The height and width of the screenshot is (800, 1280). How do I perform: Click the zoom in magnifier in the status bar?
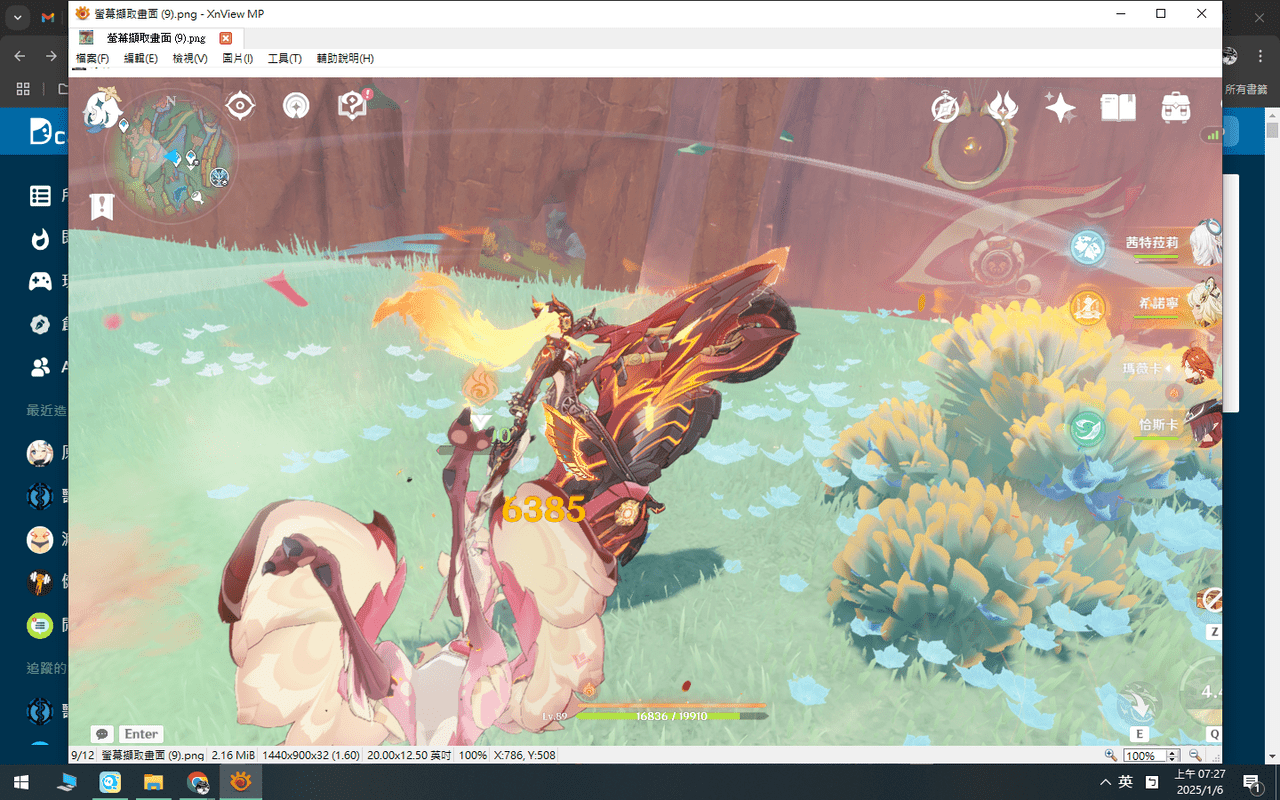[x=1111, y=755]
